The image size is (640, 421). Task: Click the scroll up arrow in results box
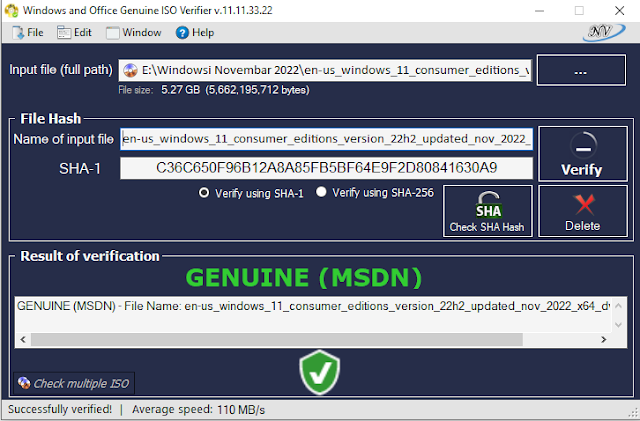pyautogui.click(x=618, y=306)
